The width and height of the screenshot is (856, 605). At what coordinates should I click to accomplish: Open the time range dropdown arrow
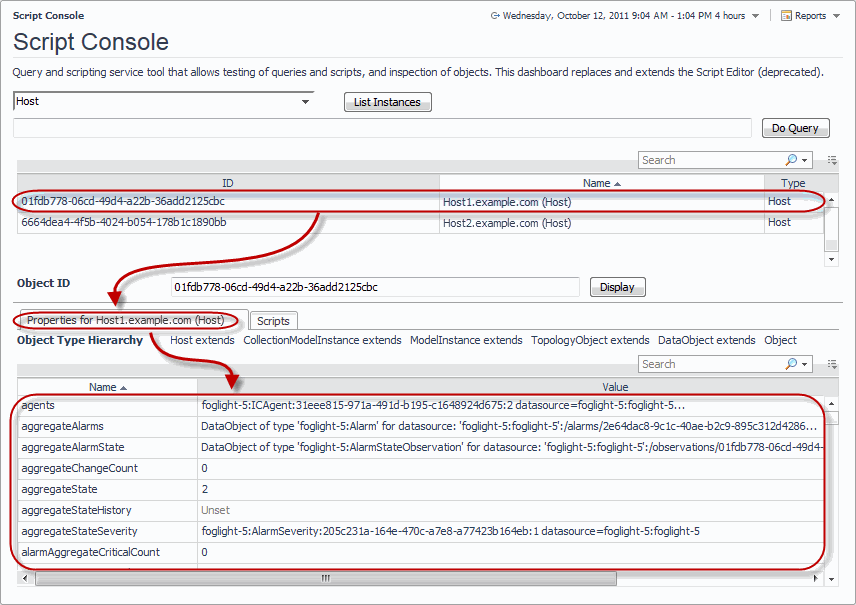756,16
